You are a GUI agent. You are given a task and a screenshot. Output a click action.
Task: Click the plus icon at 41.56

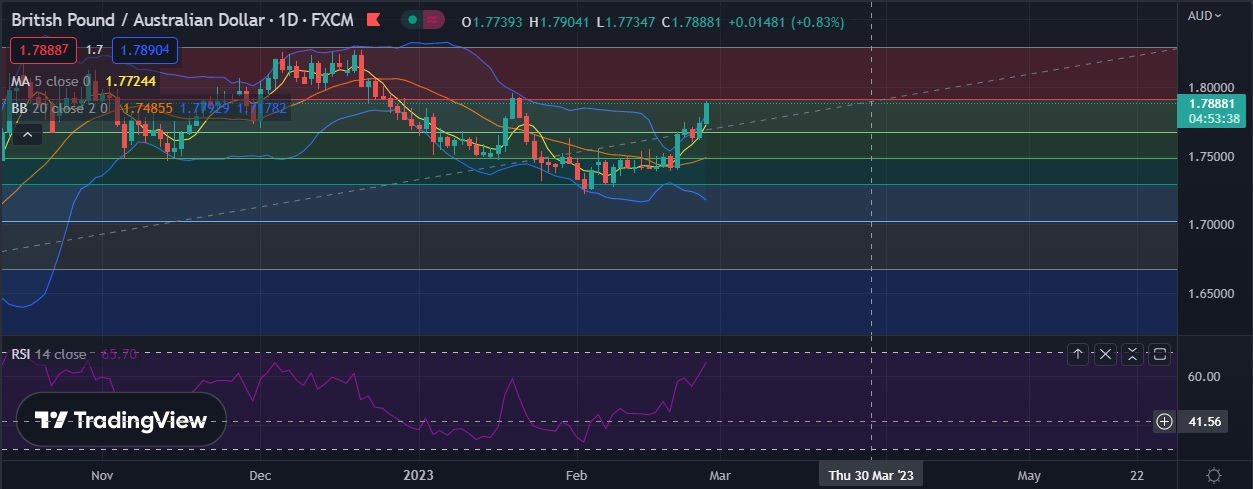tap(1165, 421)
